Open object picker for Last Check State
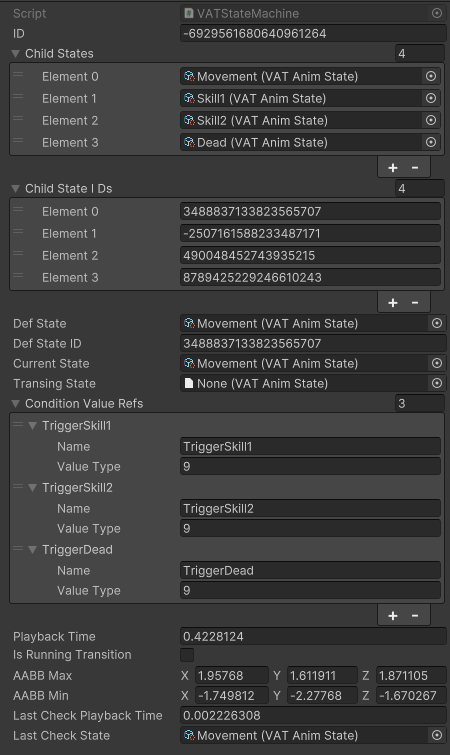 click(437, 735)
